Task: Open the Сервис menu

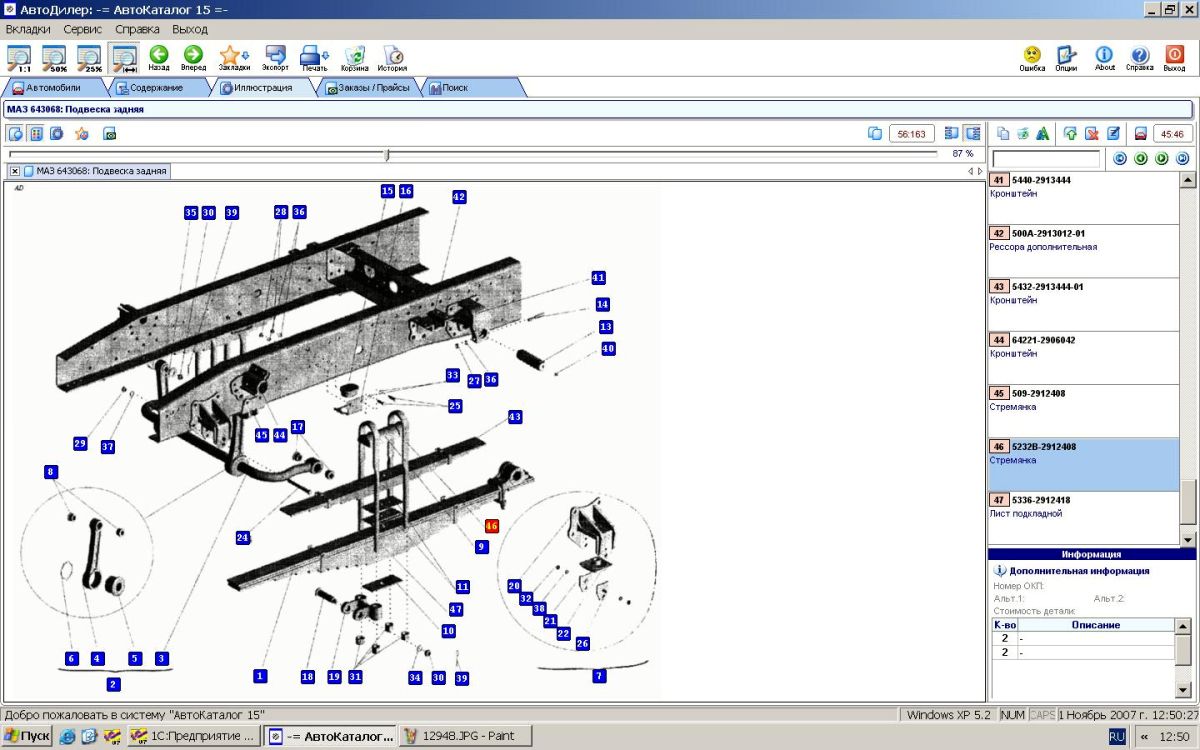Action: 83,29
